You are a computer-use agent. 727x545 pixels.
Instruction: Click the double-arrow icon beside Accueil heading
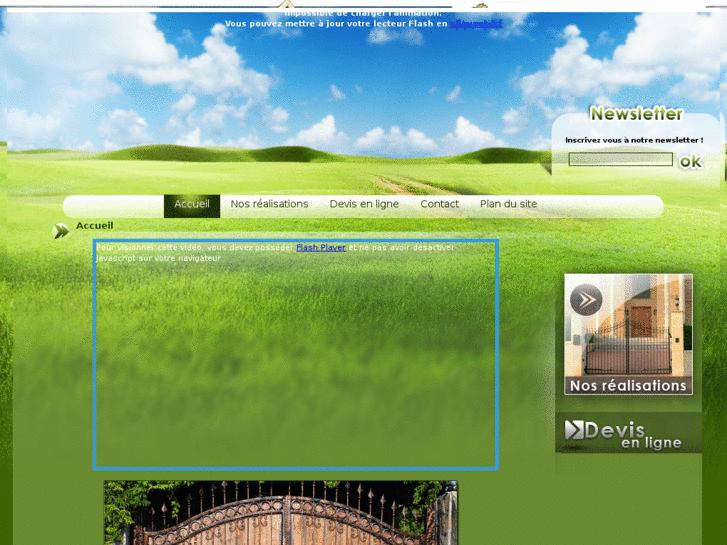point(61,231)
